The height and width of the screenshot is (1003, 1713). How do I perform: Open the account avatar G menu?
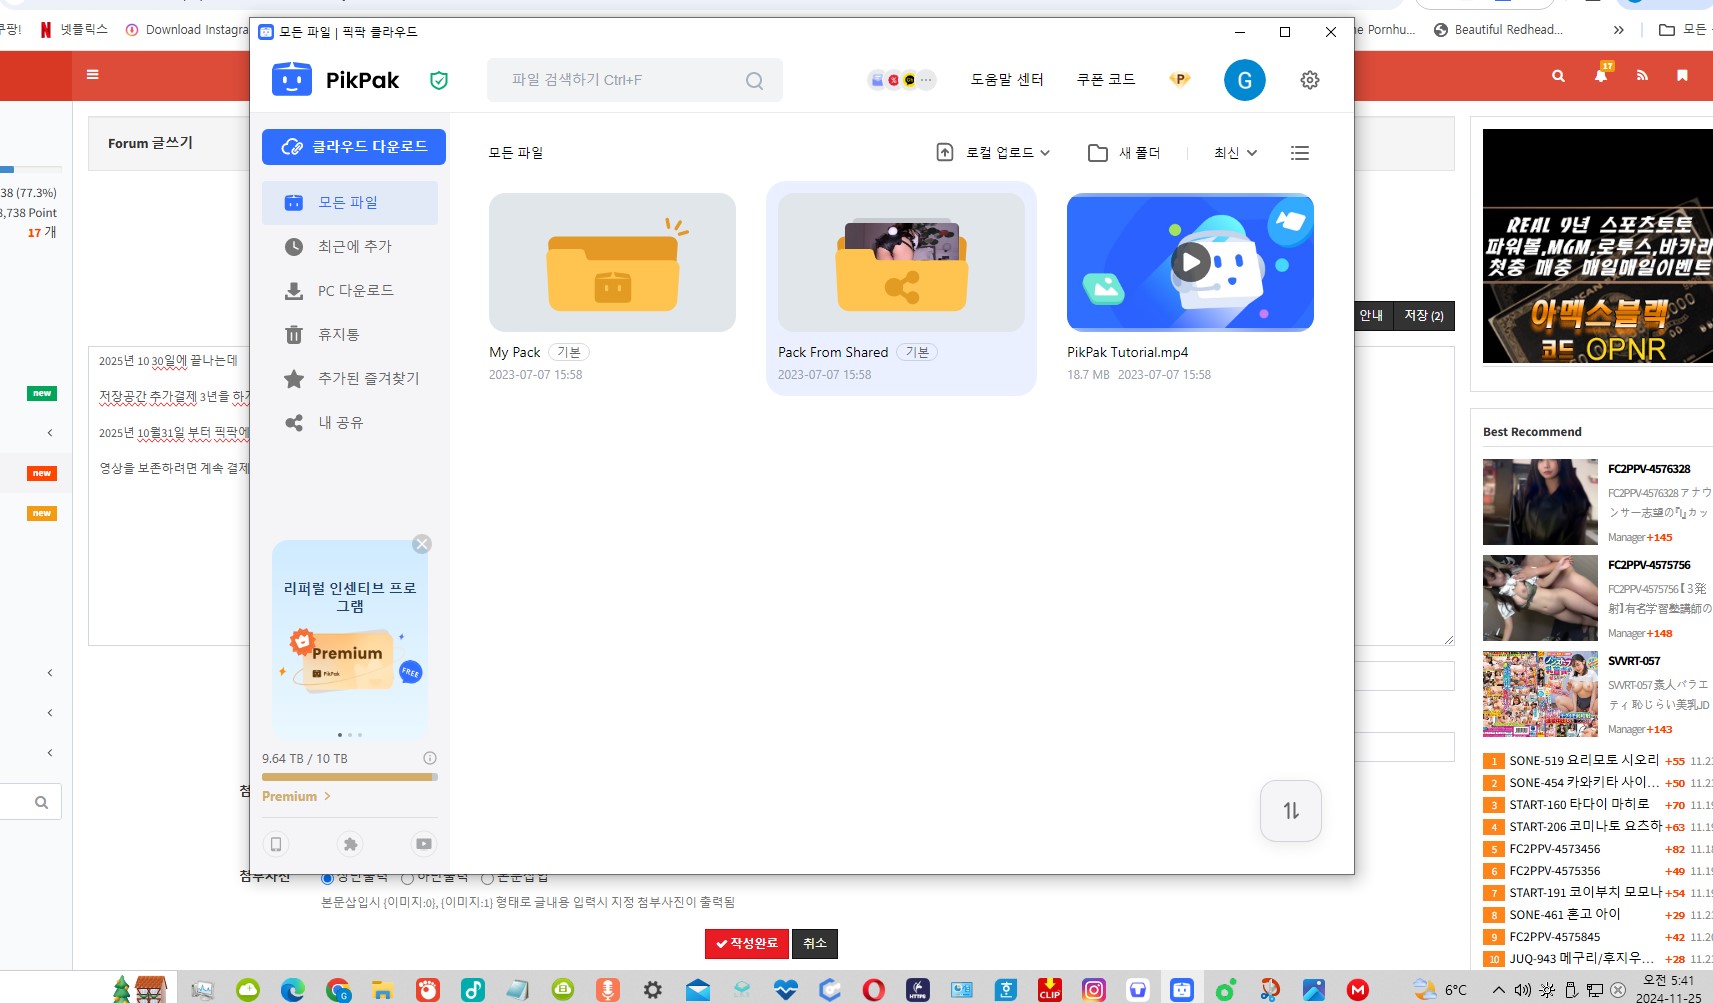[1245, 80]
